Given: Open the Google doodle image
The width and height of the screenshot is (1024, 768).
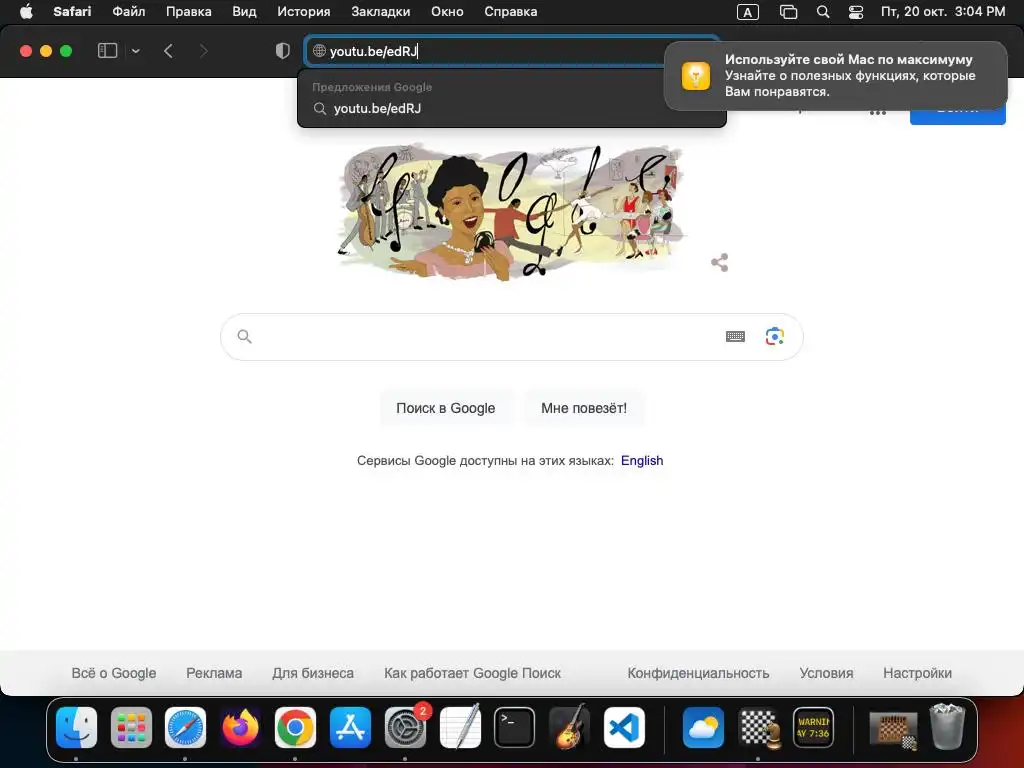Looking at the screenshot, I should [510, 212].
